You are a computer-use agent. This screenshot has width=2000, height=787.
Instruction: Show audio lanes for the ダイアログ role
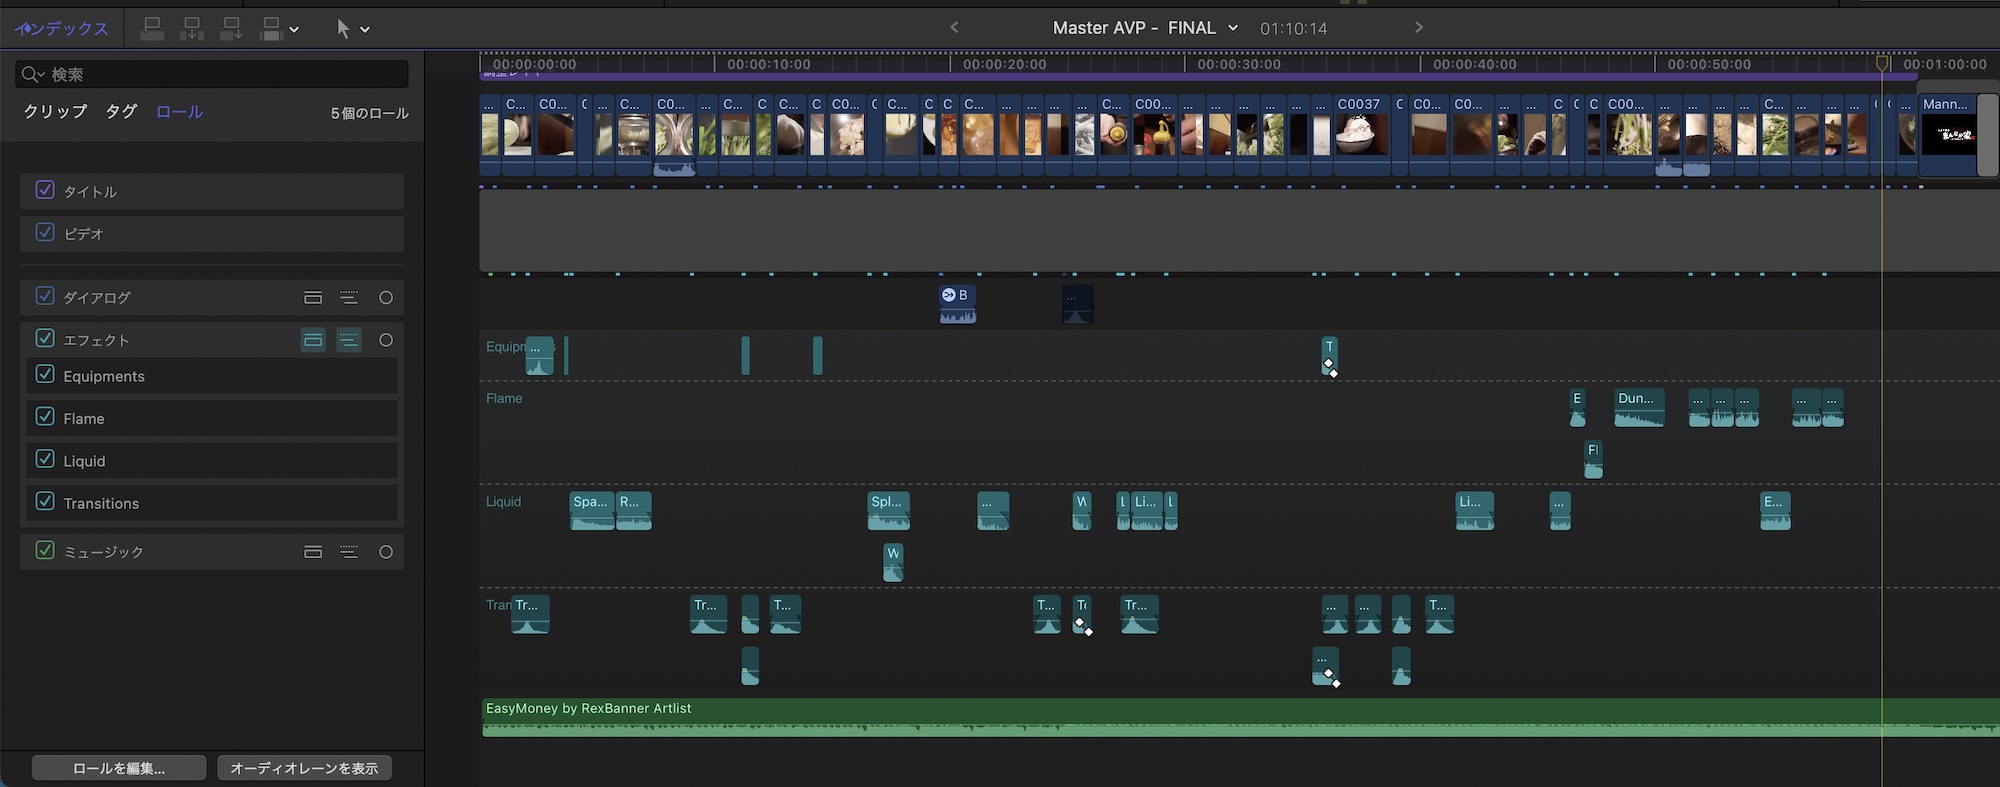(x=313, y=298)
